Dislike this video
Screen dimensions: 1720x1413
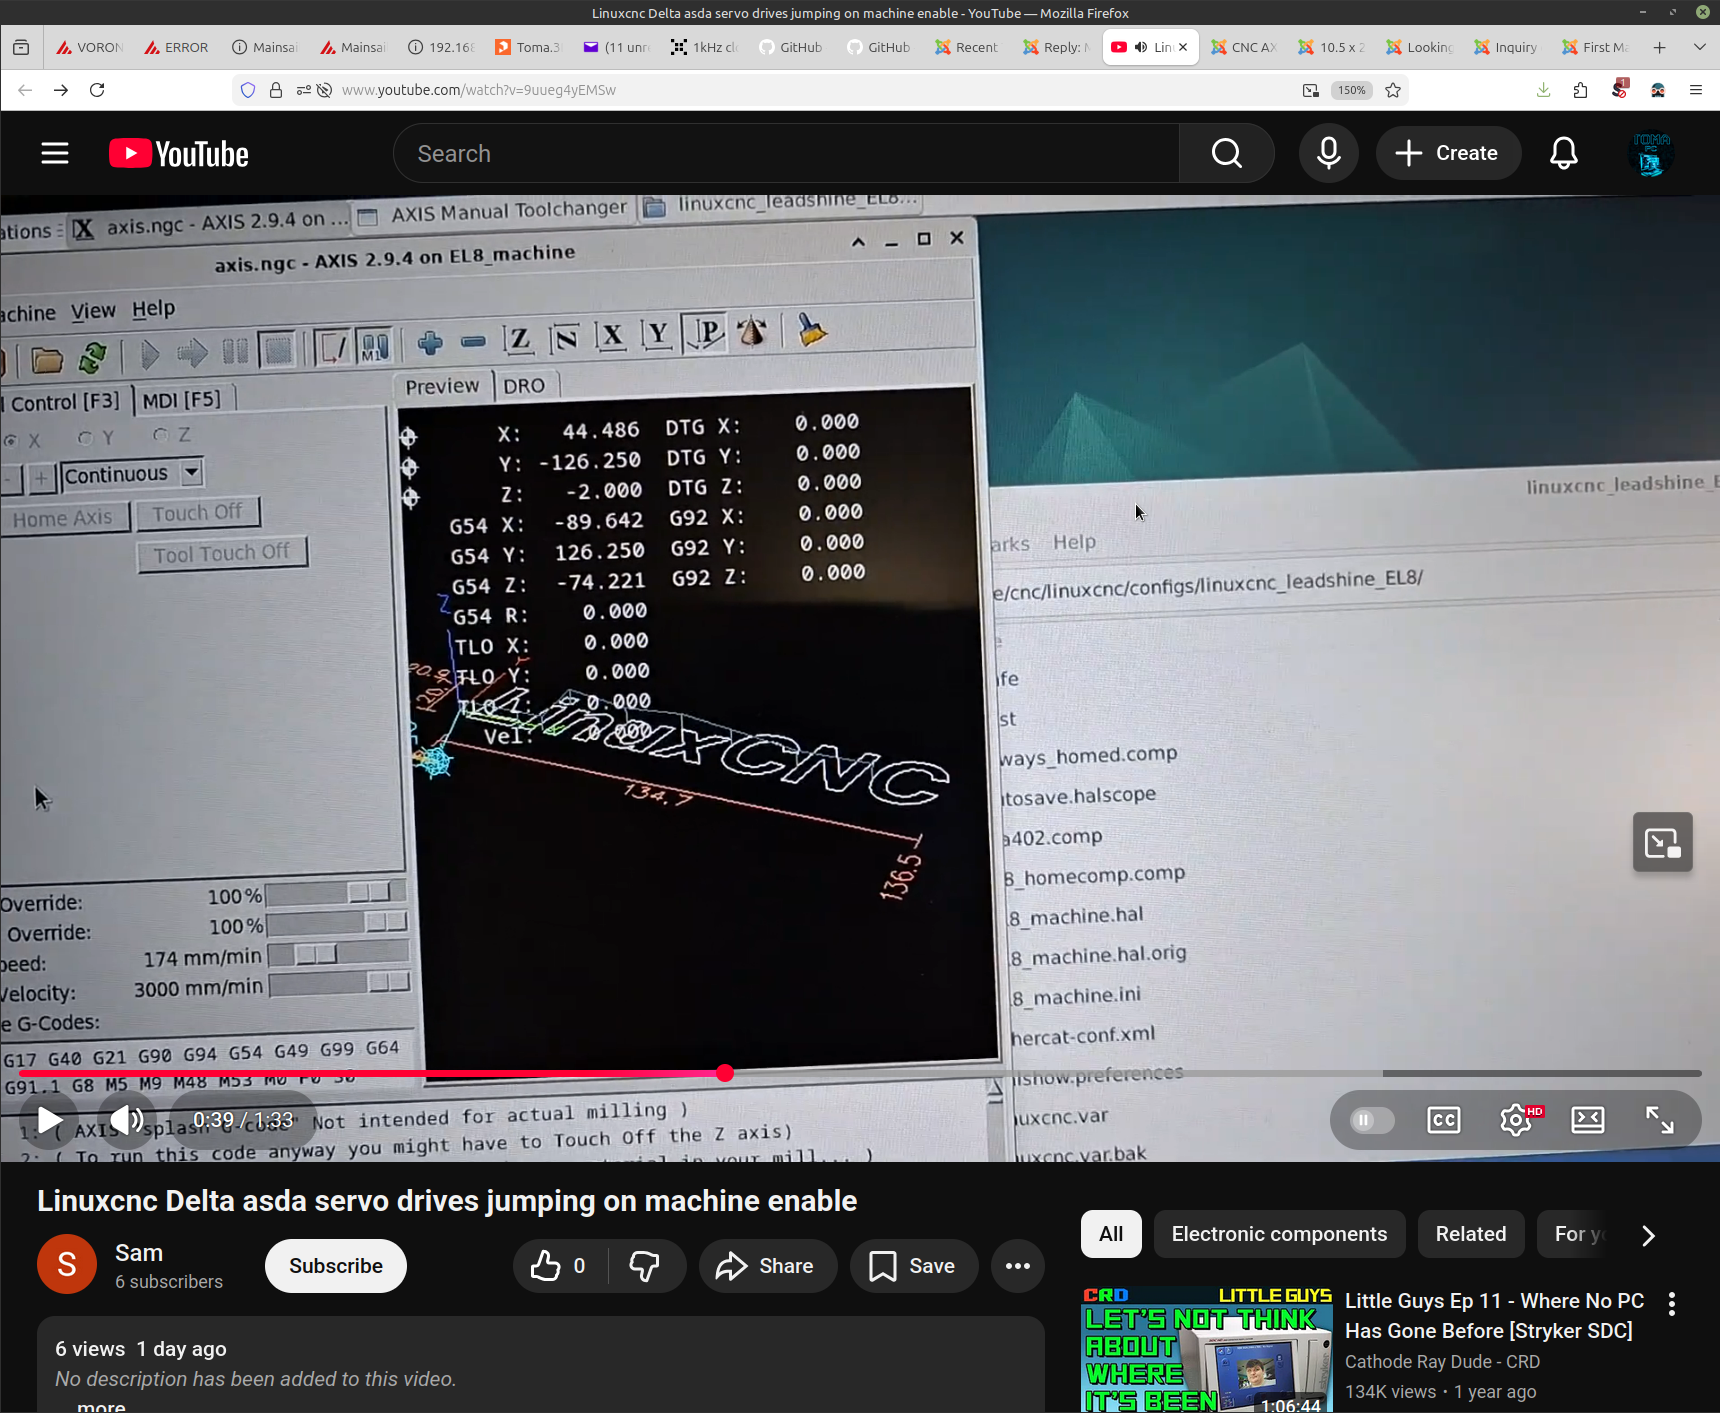click(x=645, y=1266)
